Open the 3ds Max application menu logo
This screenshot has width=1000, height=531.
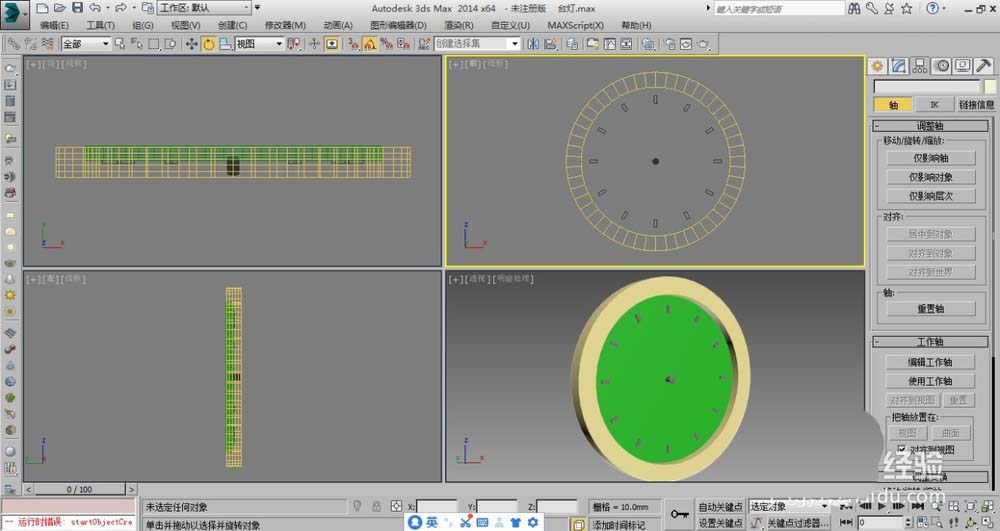pos(15,13)
